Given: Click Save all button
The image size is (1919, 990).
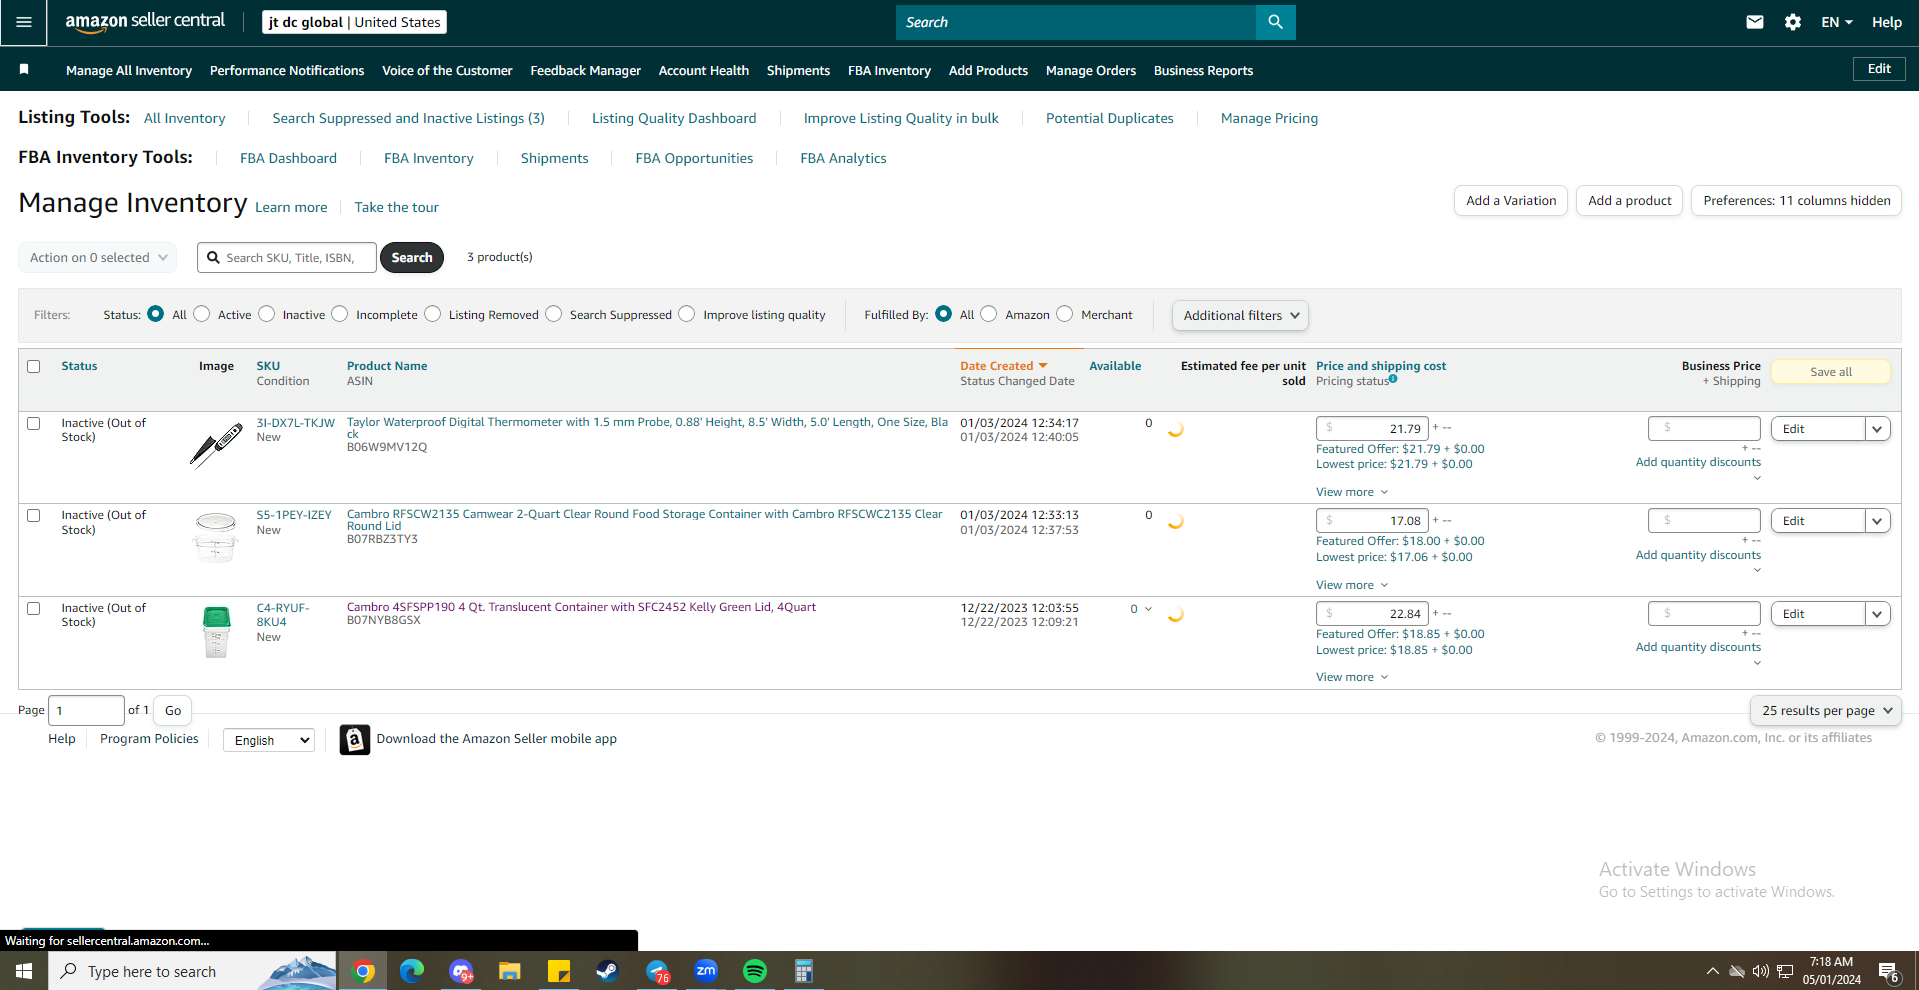Looking at the screenshot, I should tap(1831, 372).
